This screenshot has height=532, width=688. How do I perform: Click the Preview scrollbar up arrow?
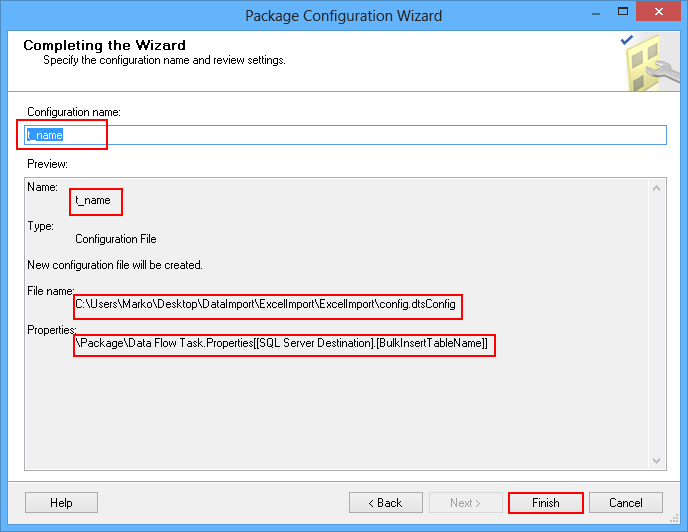coord(657,187)
